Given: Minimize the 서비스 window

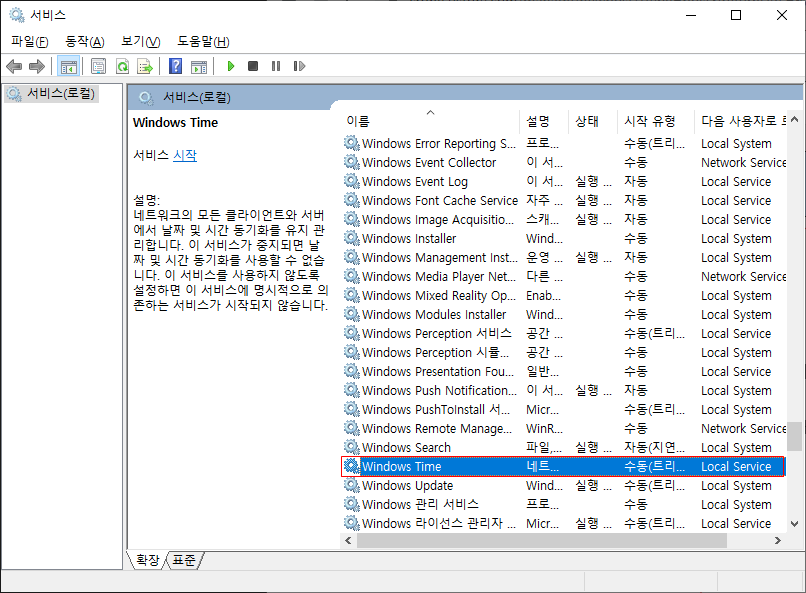Looking at the screenshot, I should (691, 15).
